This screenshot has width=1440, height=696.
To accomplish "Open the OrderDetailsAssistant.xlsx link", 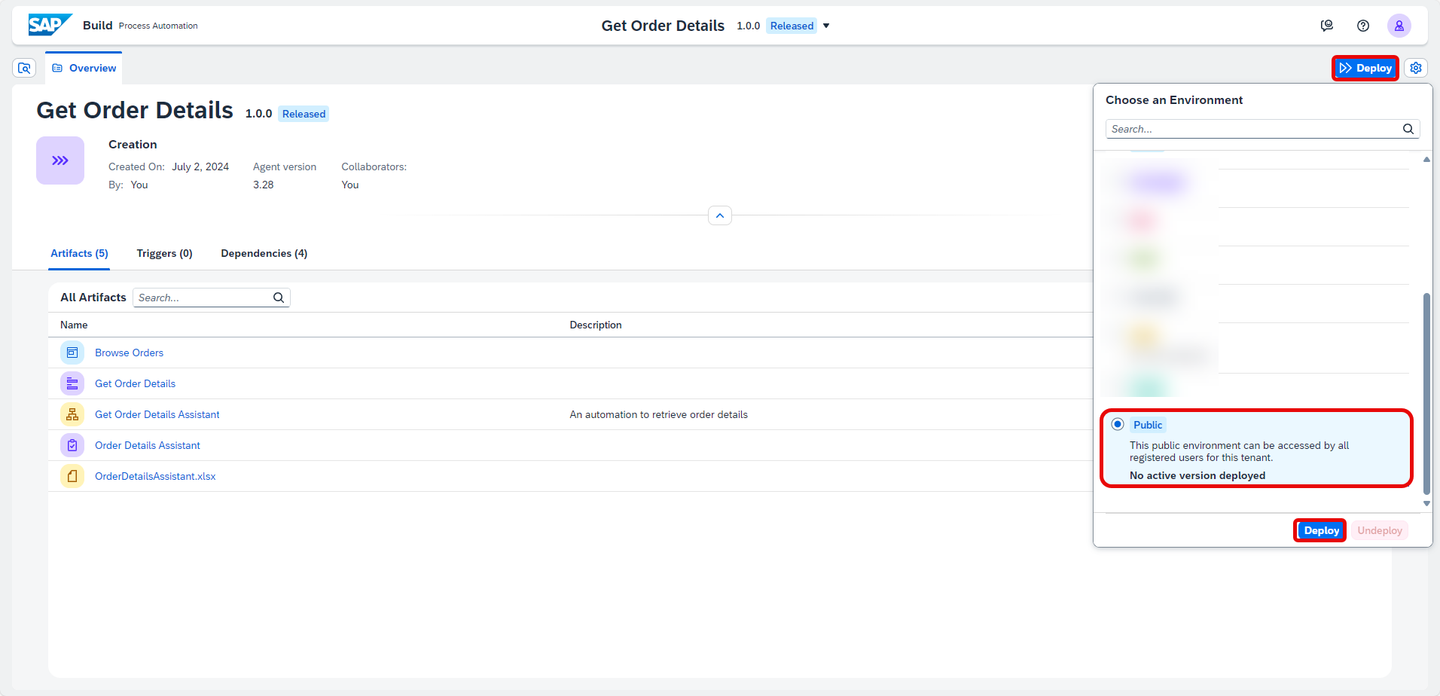I will tap(155, 477).
